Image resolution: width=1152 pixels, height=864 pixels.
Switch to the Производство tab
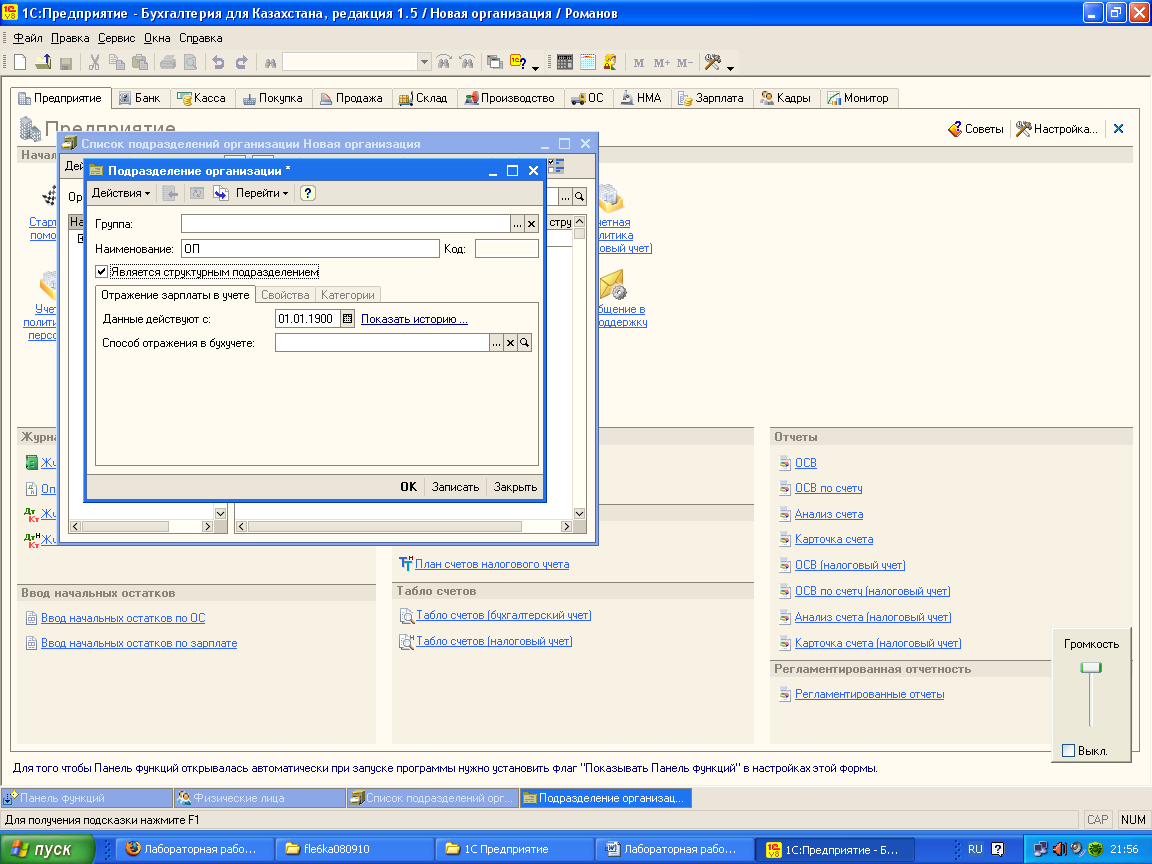[x=510, y=98]
